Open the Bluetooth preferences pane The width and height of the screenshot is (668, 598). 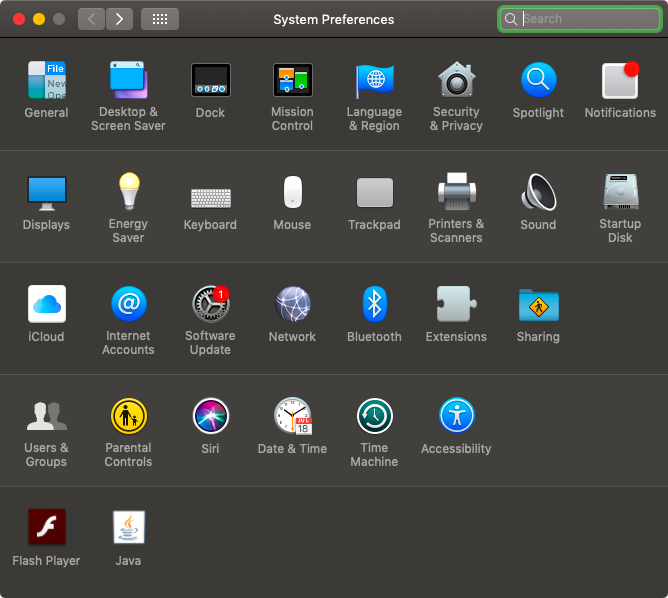click(x=374, y=304)
